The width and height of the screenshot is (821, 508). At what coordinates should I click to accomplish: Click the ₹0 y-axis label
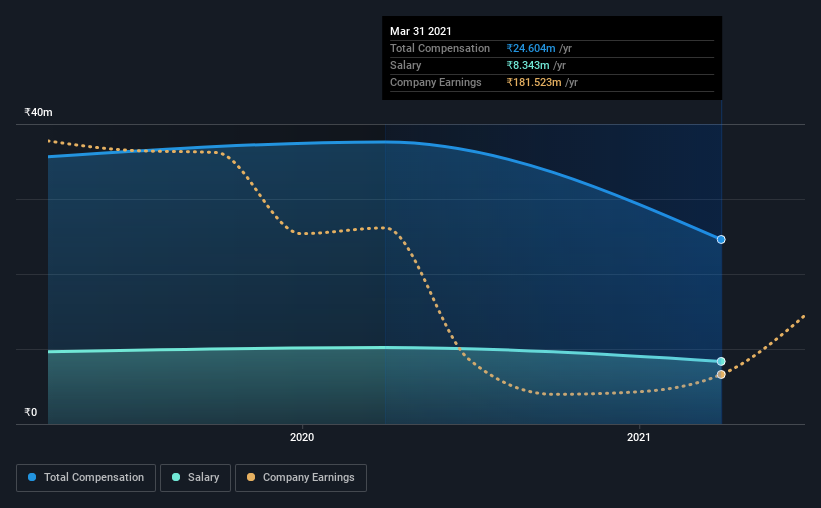(x=31, y=412)
